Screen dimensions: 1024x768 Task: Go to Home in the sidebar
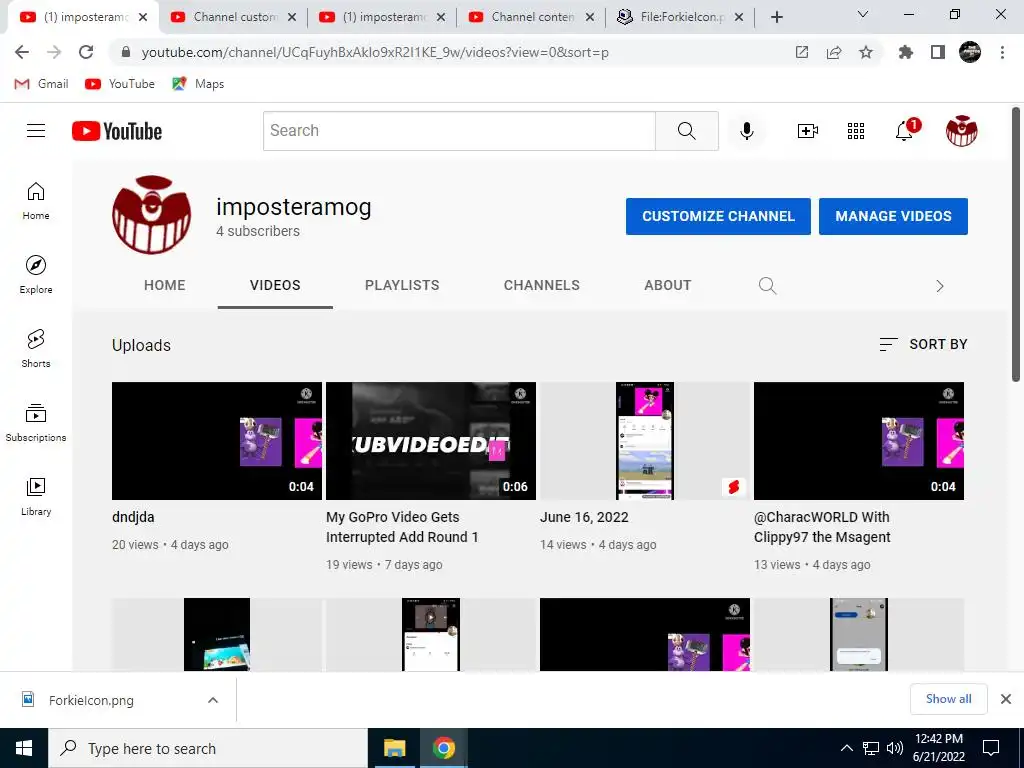(36, 200)
